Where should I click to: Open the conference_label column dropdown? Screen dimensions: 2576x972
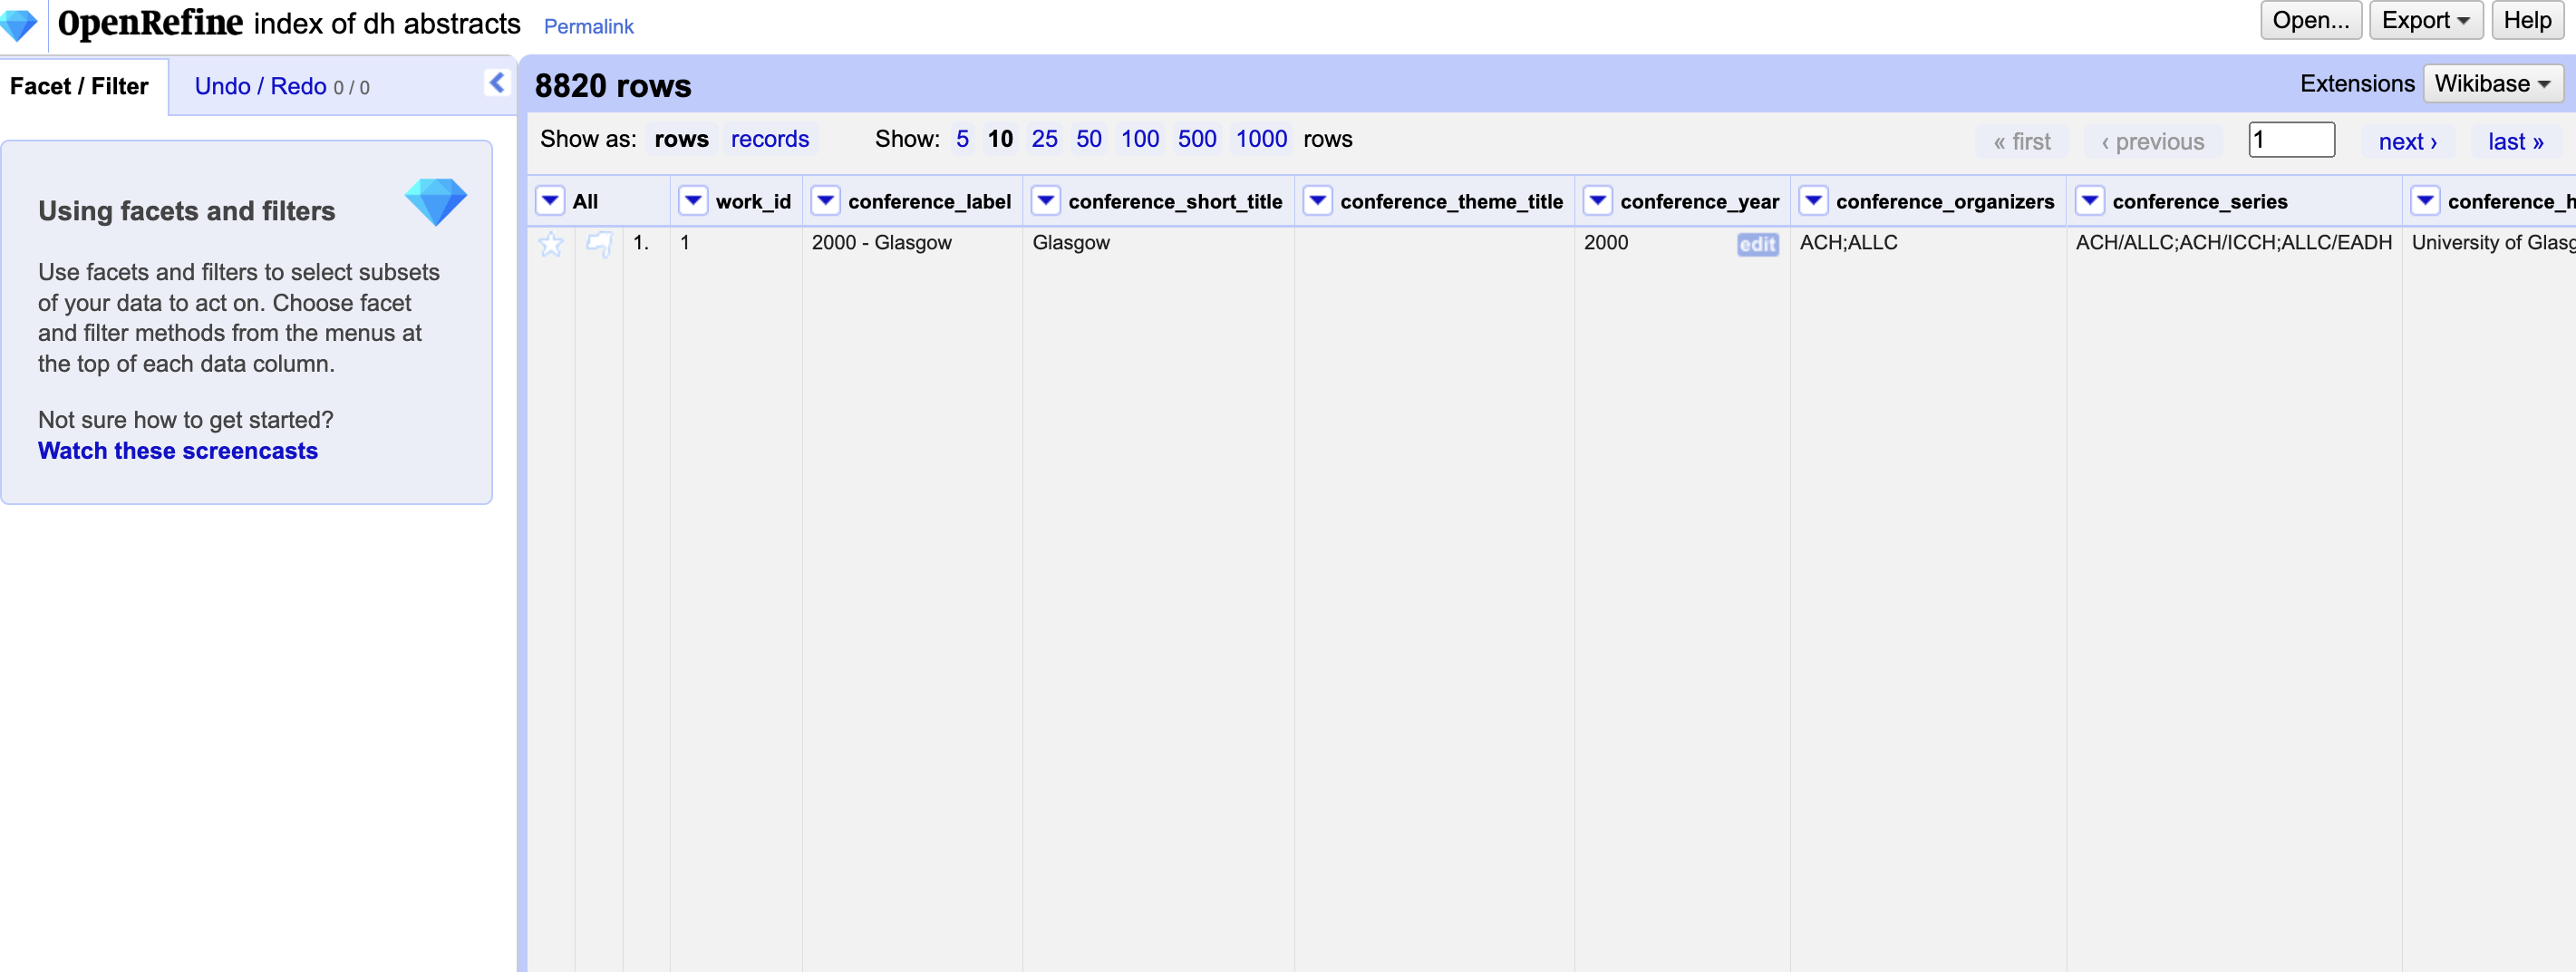(x=825, y=200)
